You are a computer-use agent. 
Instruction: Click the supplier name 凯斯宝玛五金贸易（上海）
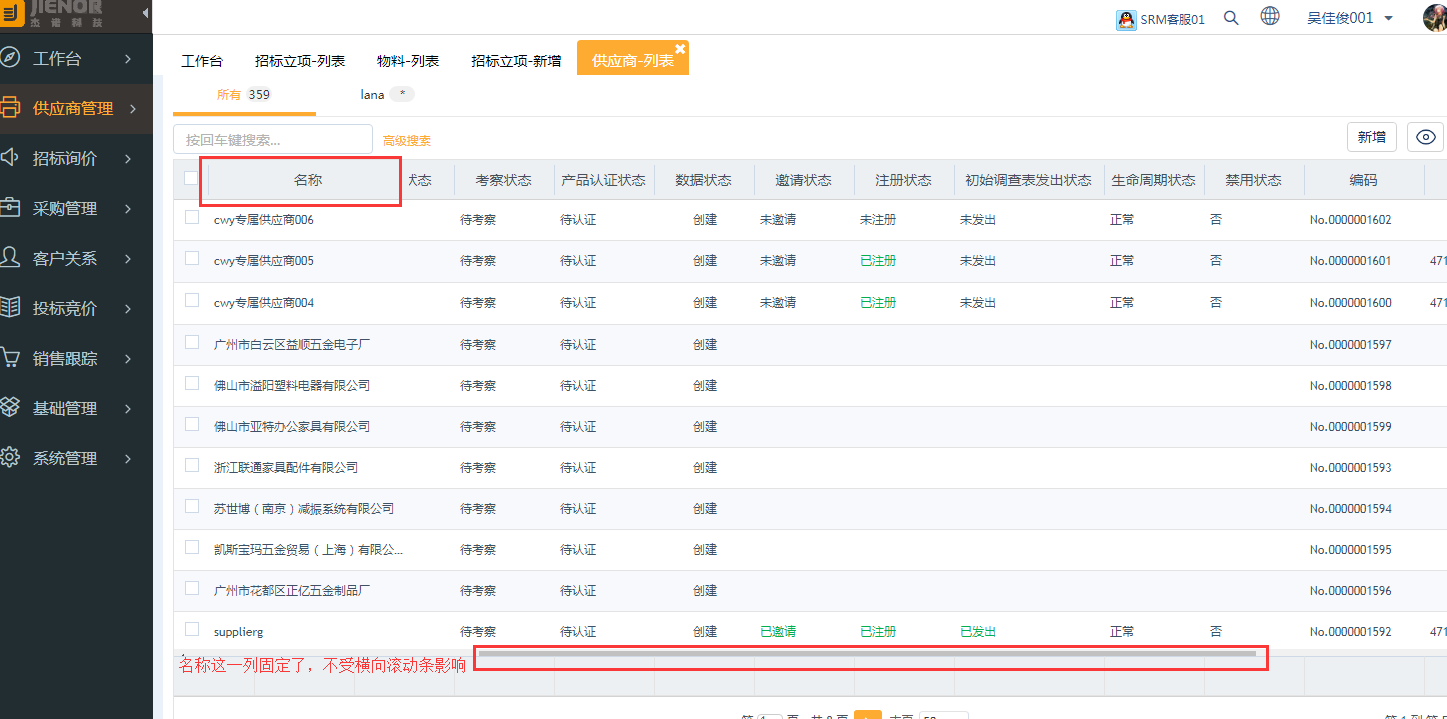(x=309, y=549)
